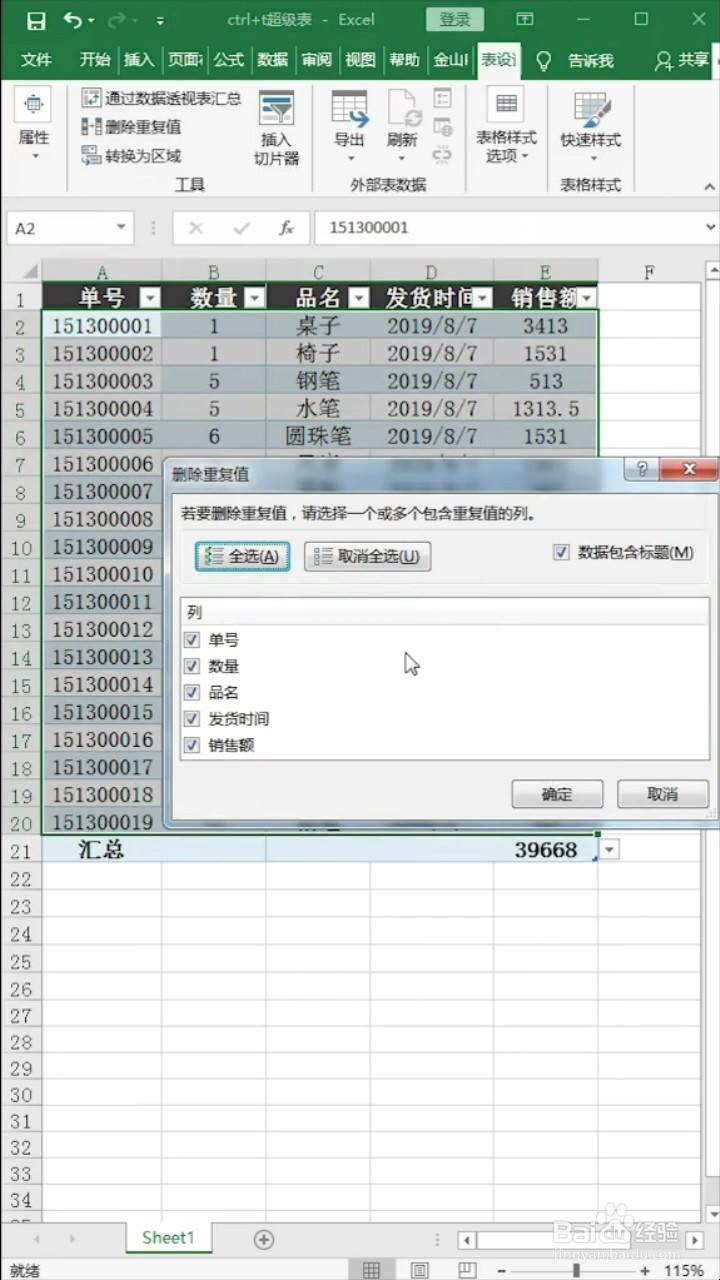
Task: Click the Page Layout view icon
Action: pyautogui.click(x=419, y=1270)
